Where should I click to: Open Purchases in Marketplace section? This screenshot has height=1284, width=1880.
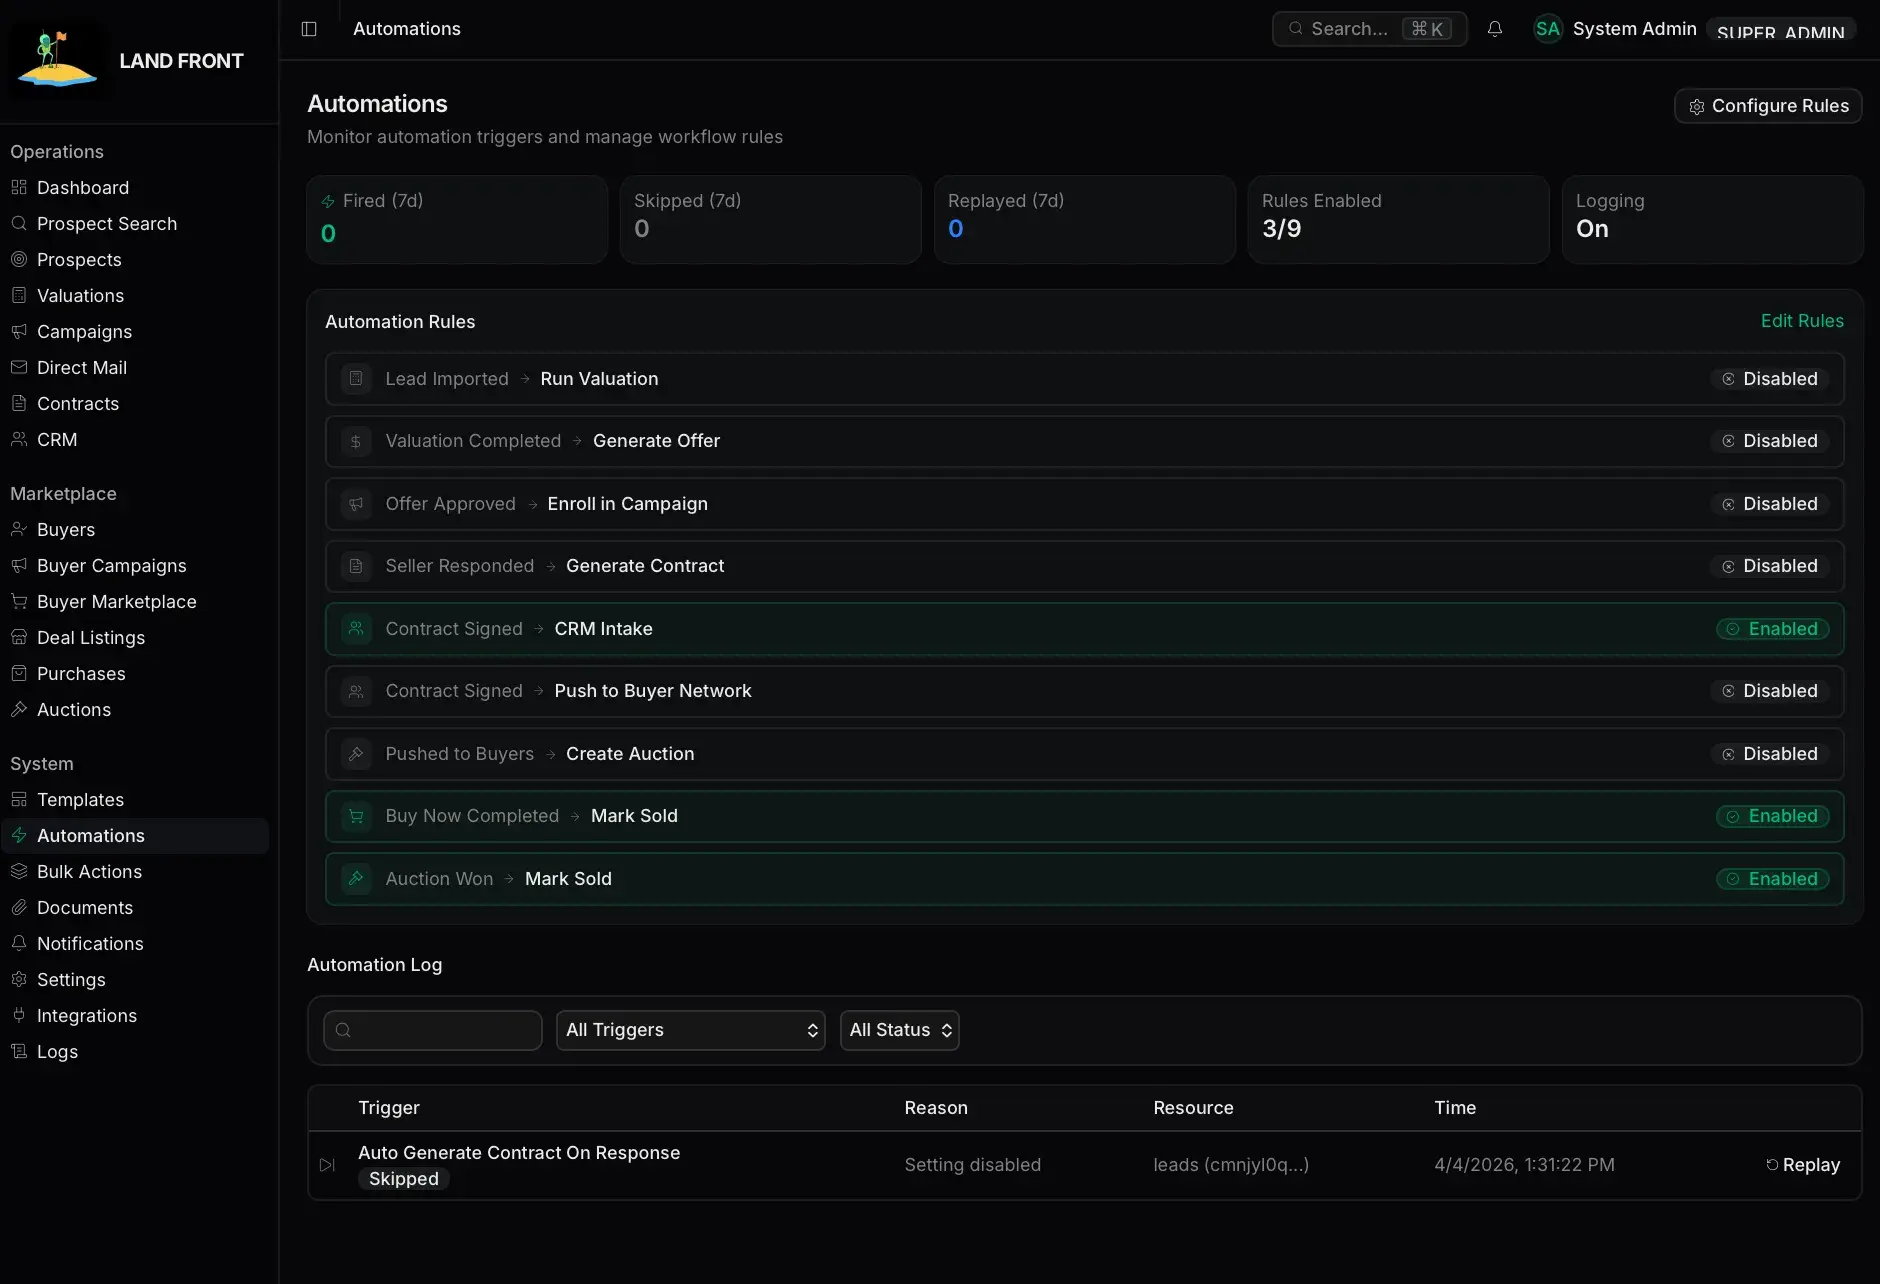pyautogui.click(x=135, y=674)
